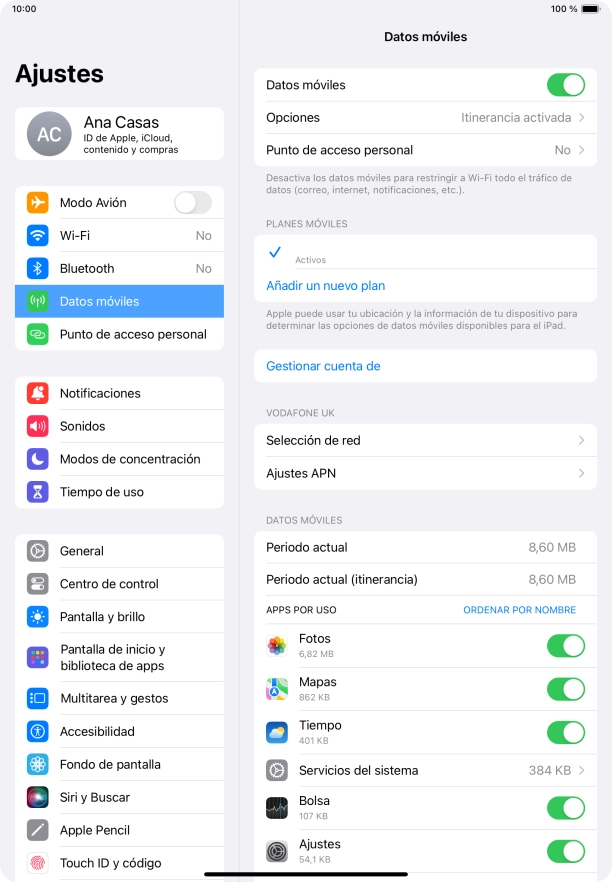The height and width of the screenshot is (882, 612).
Task: Tap the Fotos app icon
Action: pyautogui.click(x=277, y=646)
